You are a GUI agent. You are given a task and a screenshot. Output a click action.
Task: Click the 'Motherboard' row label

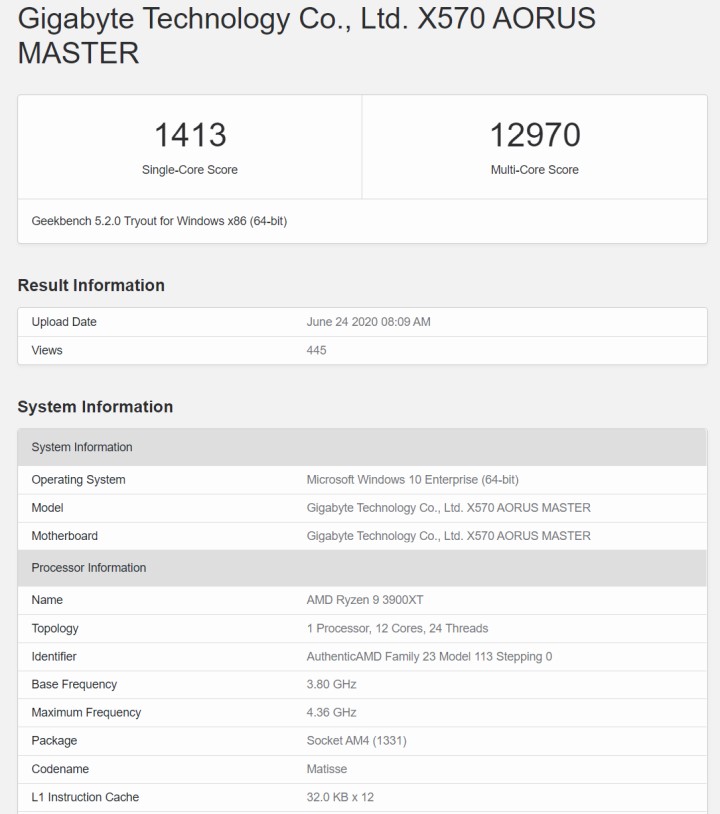point(64,536)
